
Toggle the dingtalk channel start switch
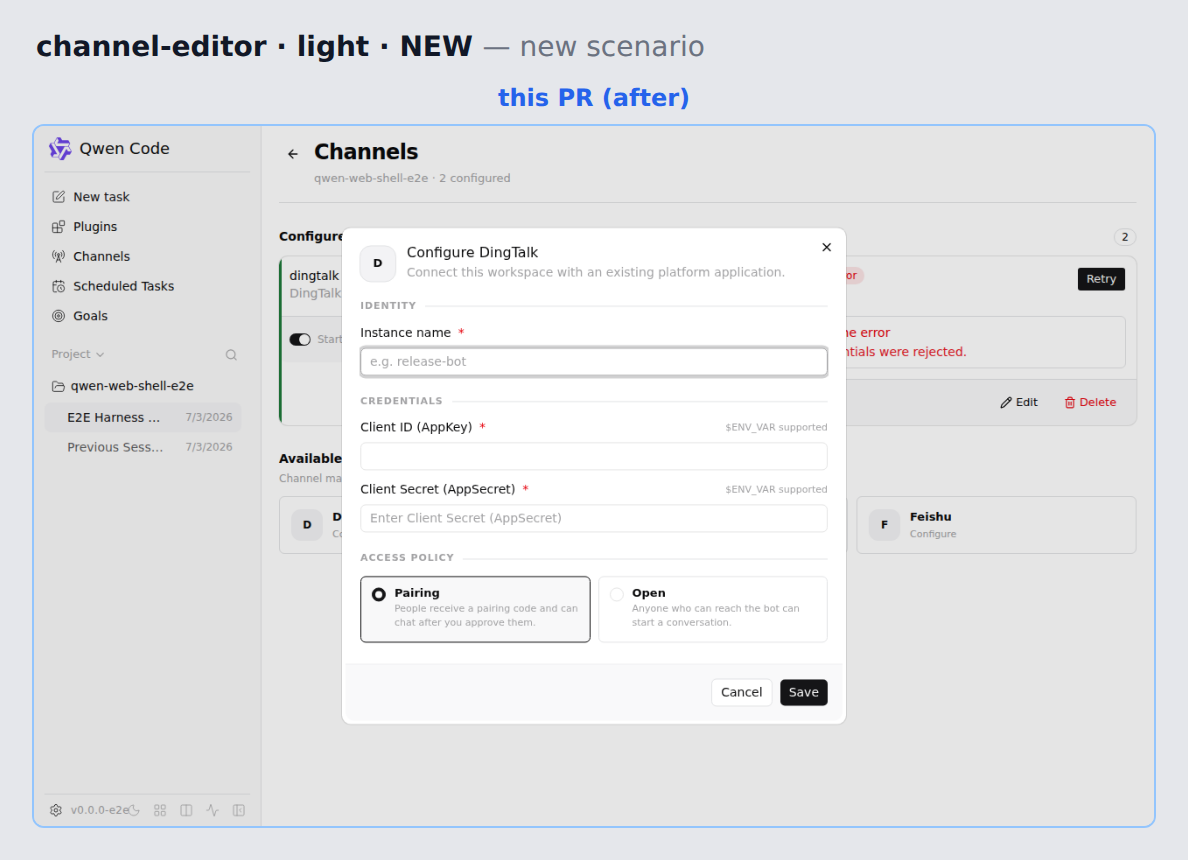click(x=300, y=339)
